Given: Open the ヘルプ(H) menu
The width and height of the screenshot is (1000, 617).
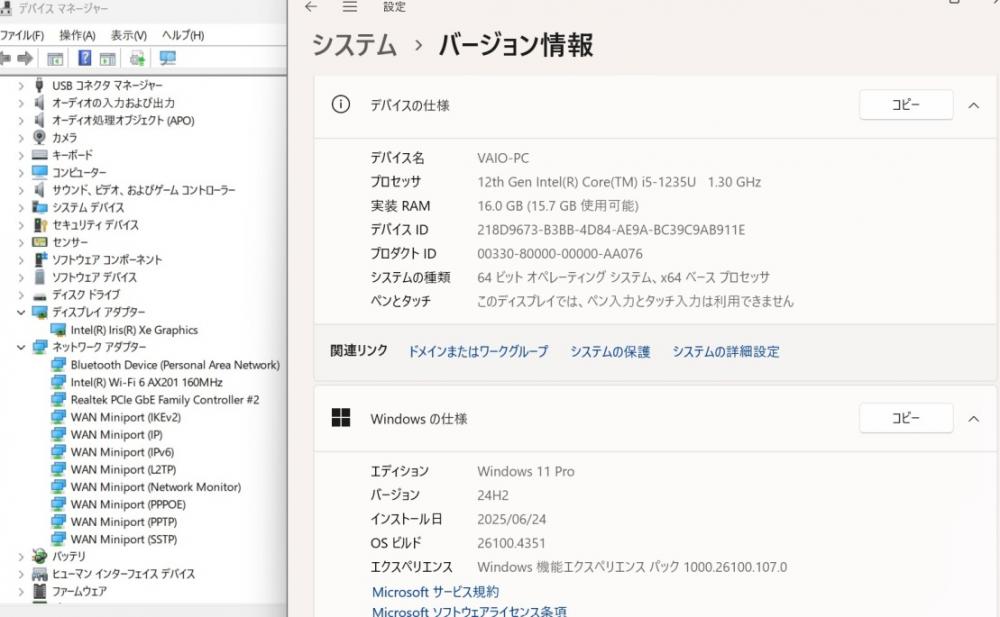Looking at the screenshot, I should coord(182,35).
